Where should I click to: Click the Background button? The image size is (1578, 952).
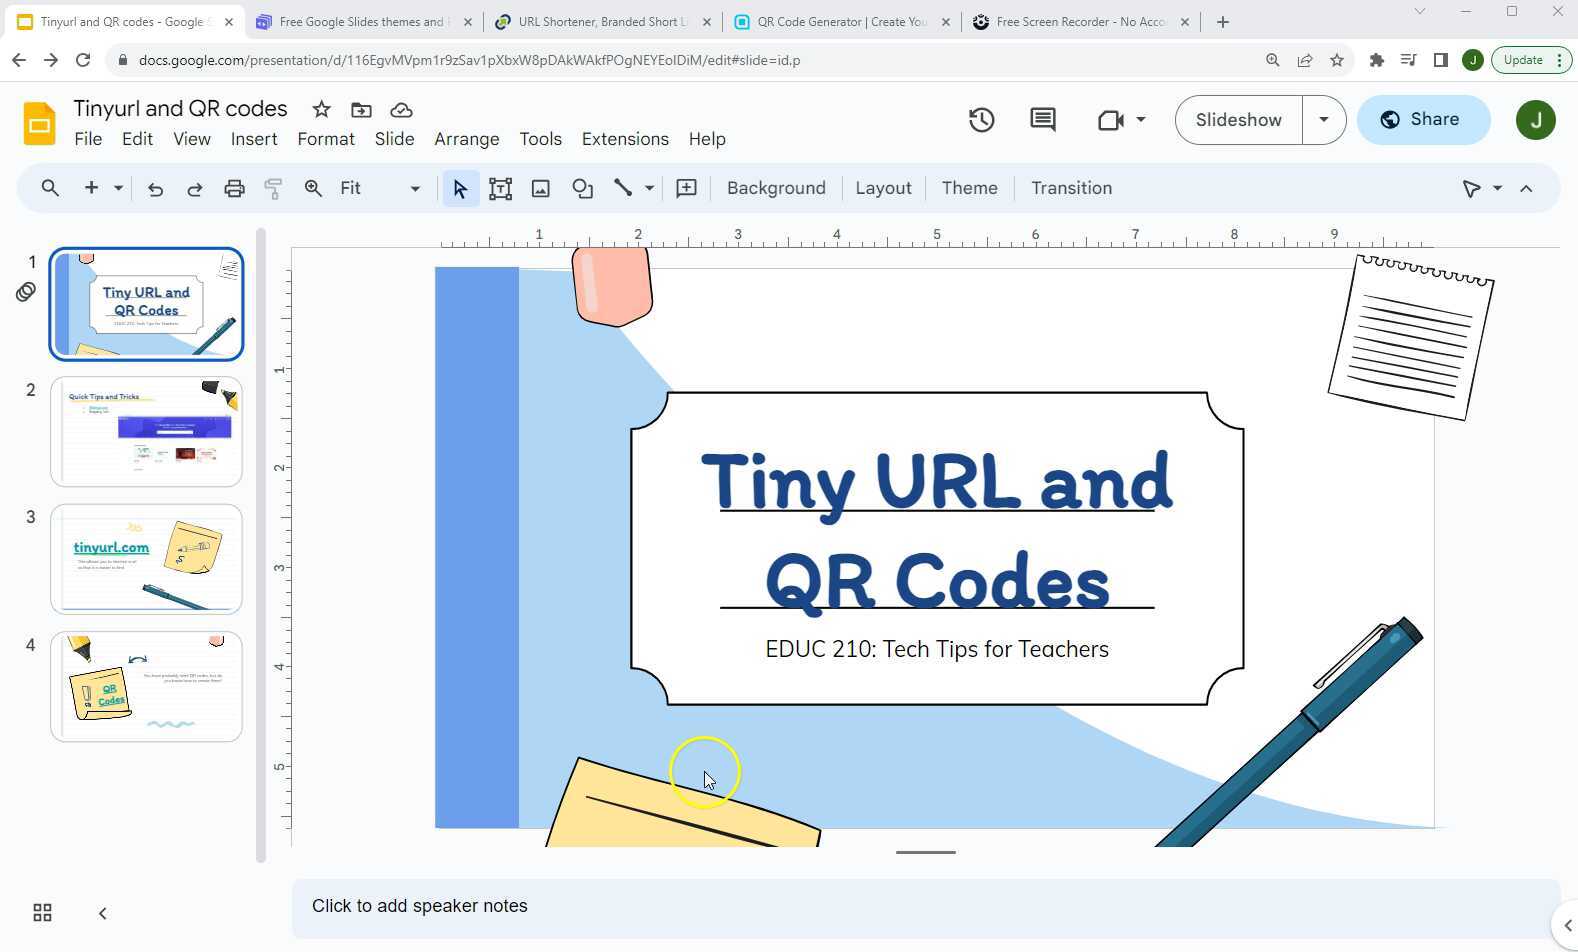(776, 188)
